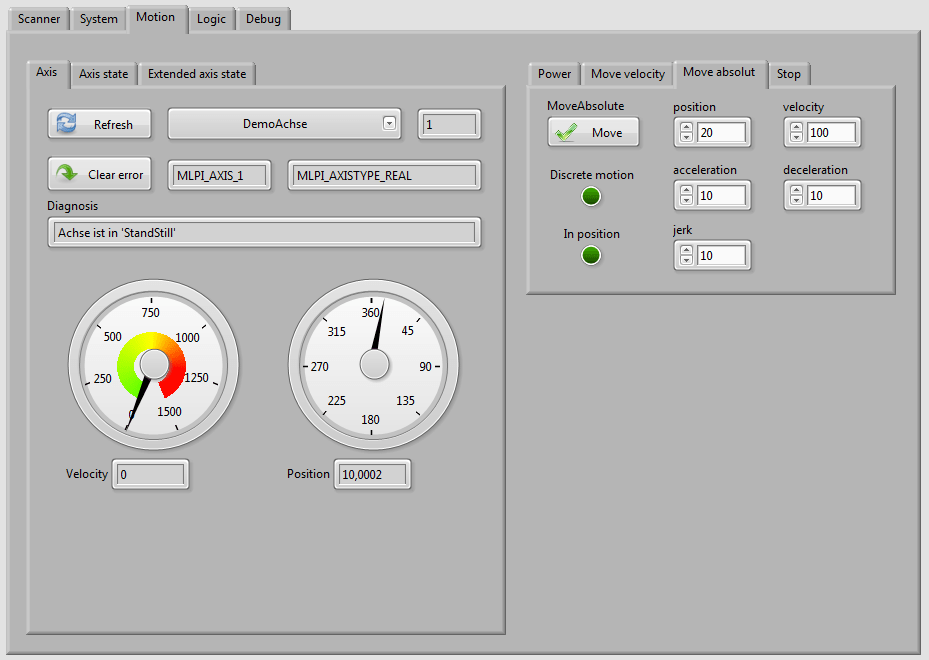
Task: Switch to the Power tab
Action: click(553, 73)
